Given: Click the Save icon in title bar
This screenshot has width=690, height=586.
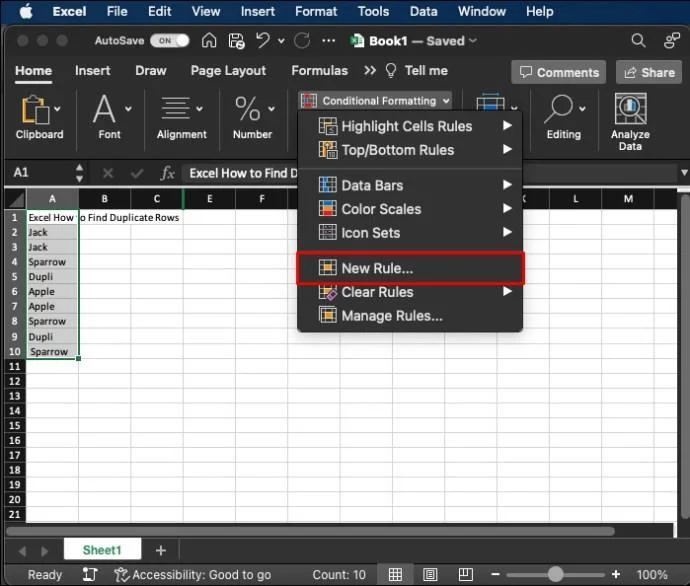Looking at the screenshot, I should pos(237,41).
